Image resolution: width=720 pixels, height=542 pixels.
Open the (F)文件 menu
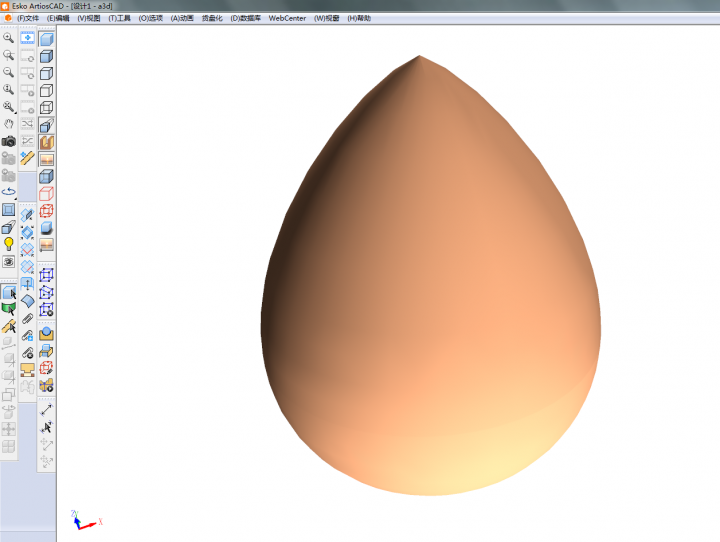(x=28, y=18)
